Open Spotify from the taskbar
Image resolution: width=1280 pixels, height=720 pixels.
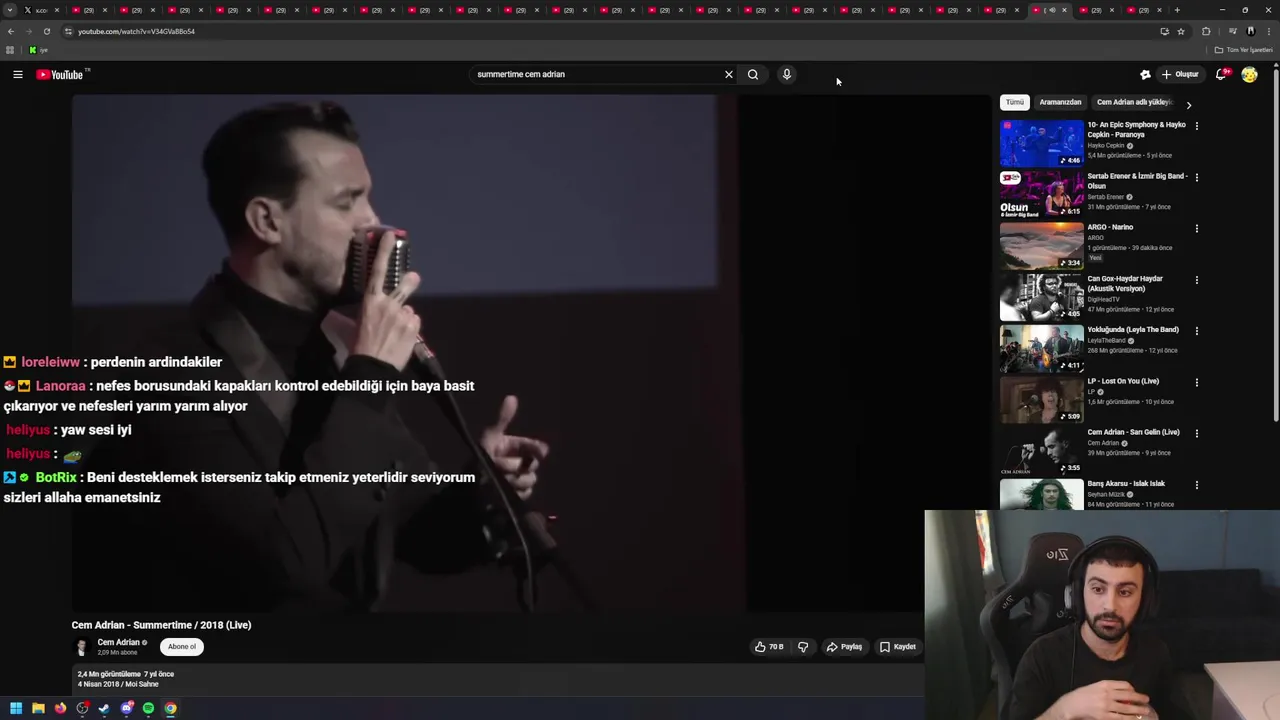tap(149, 708)
